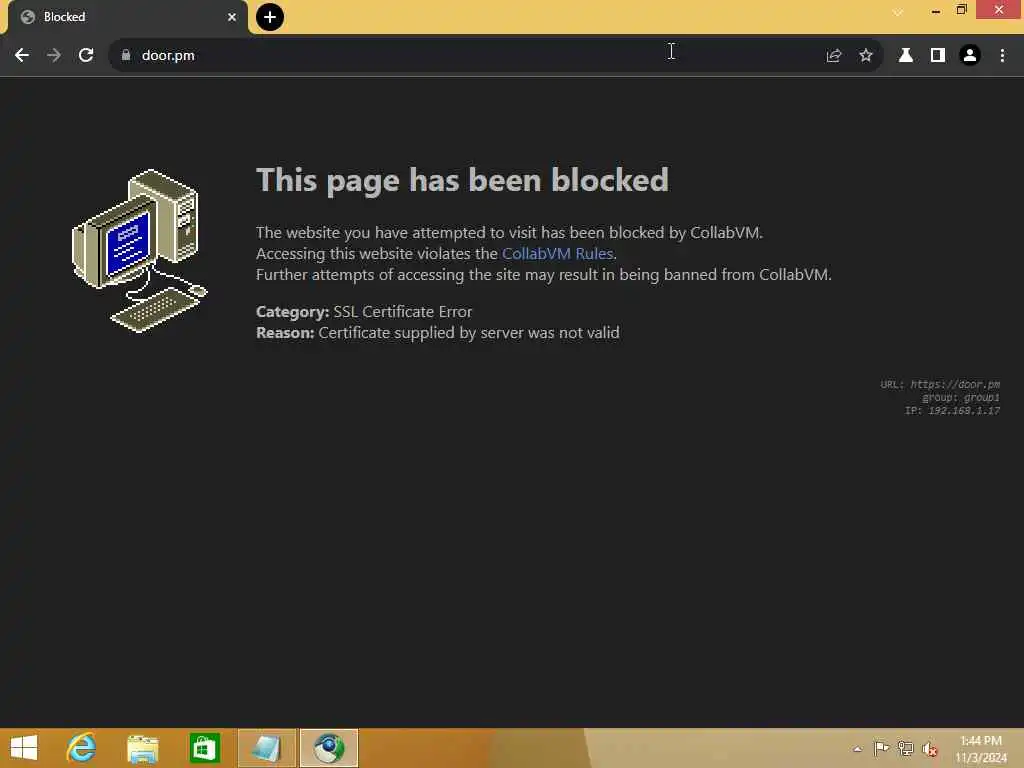View site info via lock icon
This screenshot has width=1024, height=768.
click(x=126, y=56)
